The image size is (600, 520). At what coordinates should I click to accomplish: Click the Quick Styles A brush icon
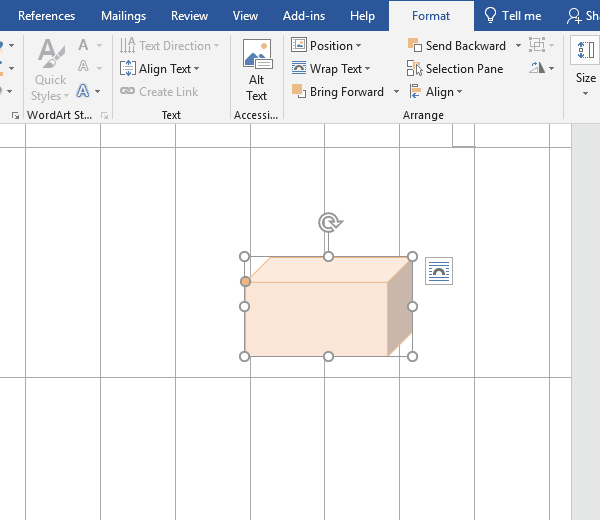(51, 53)
